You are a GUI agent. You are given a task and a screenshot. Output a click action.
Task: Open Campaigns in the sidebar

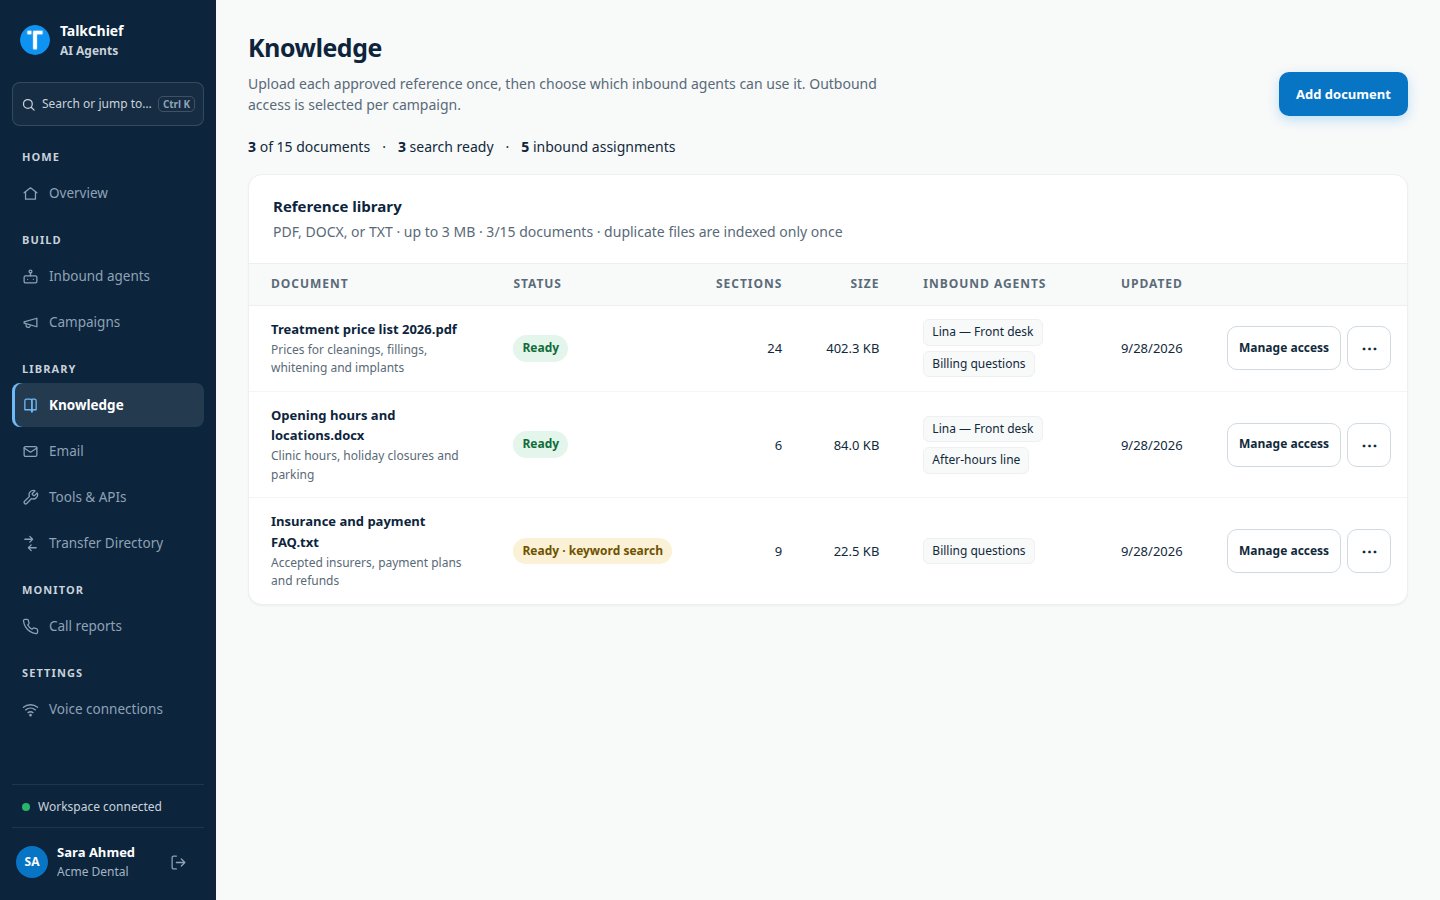click(108, 322)
